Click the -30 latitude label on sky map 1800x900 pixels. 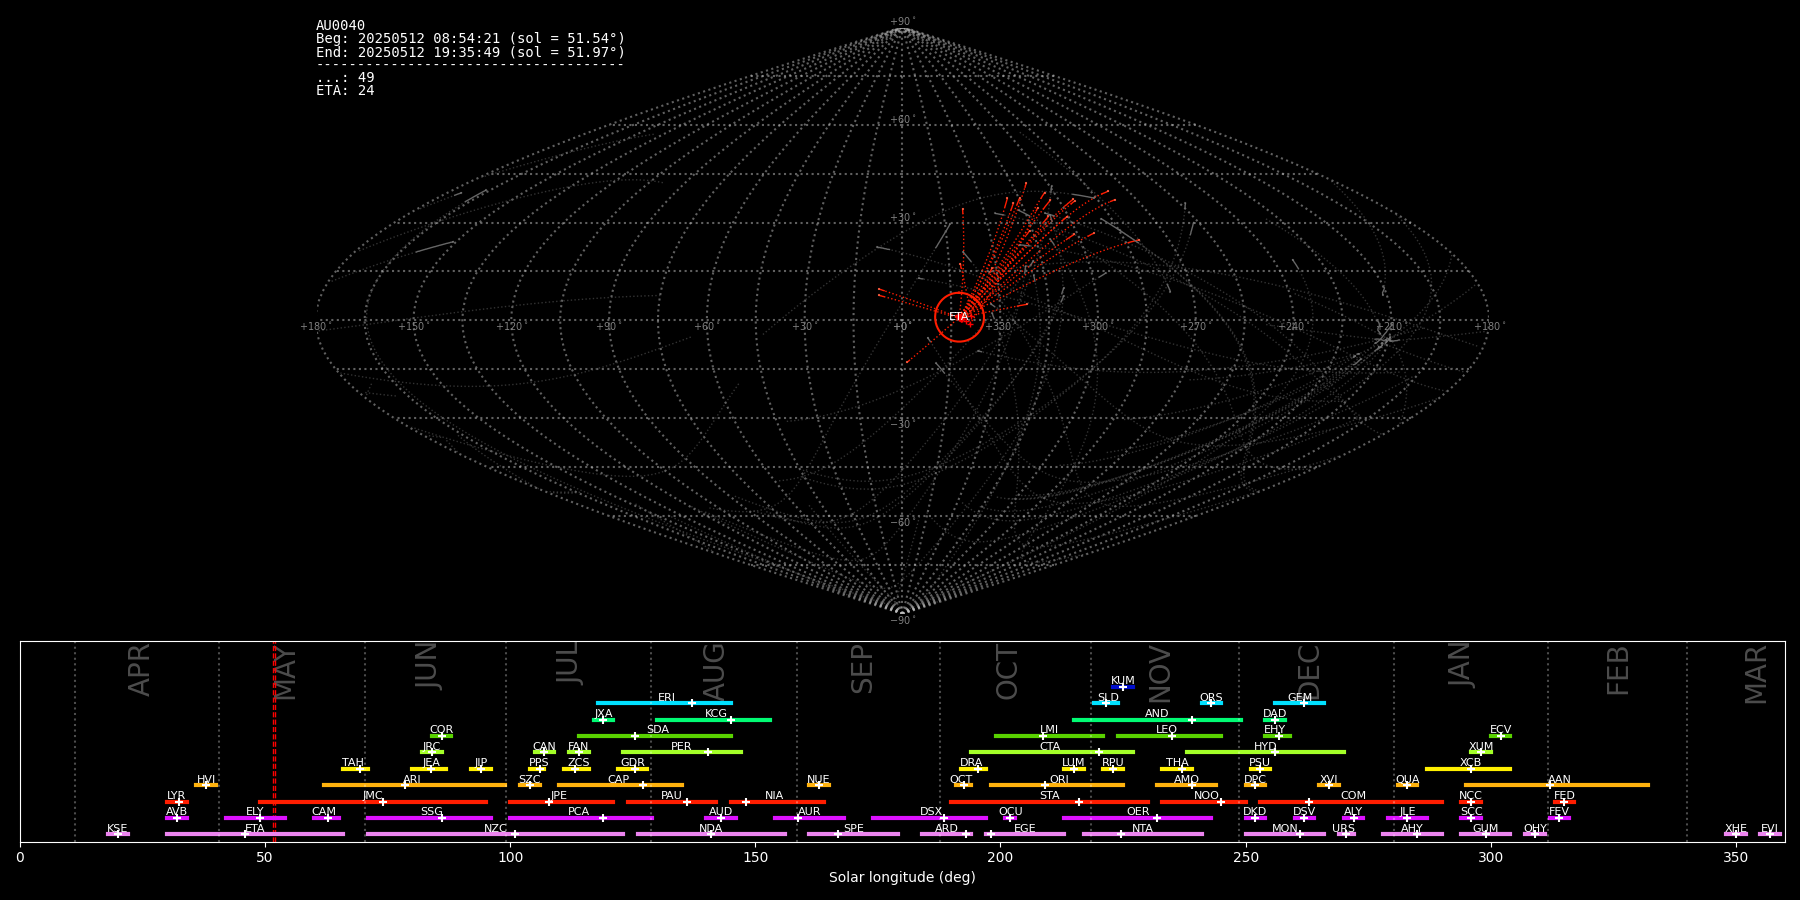(902, 424)
